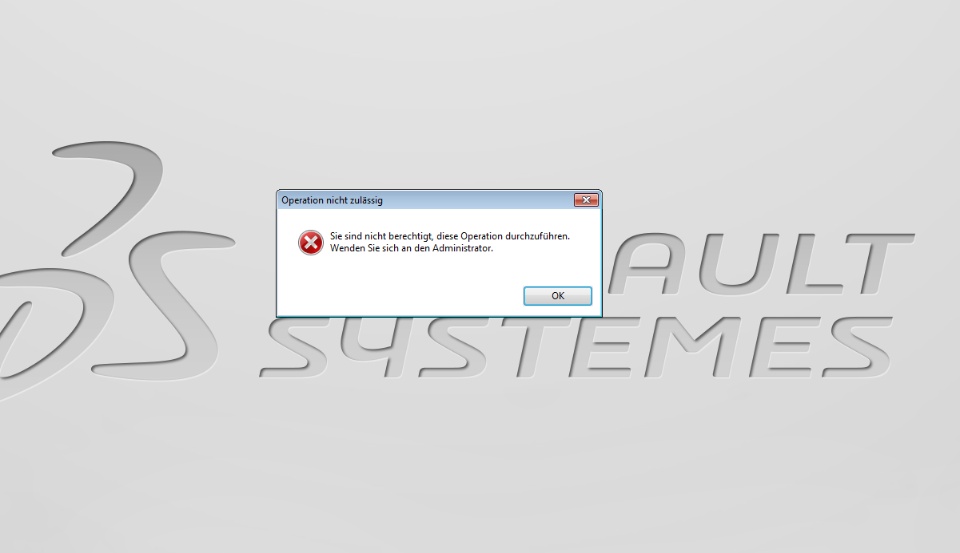The image size is (960, 553).
Task: Click the 'SYSTEMES' wordmark in the background
Action: [x=576, y=347]
